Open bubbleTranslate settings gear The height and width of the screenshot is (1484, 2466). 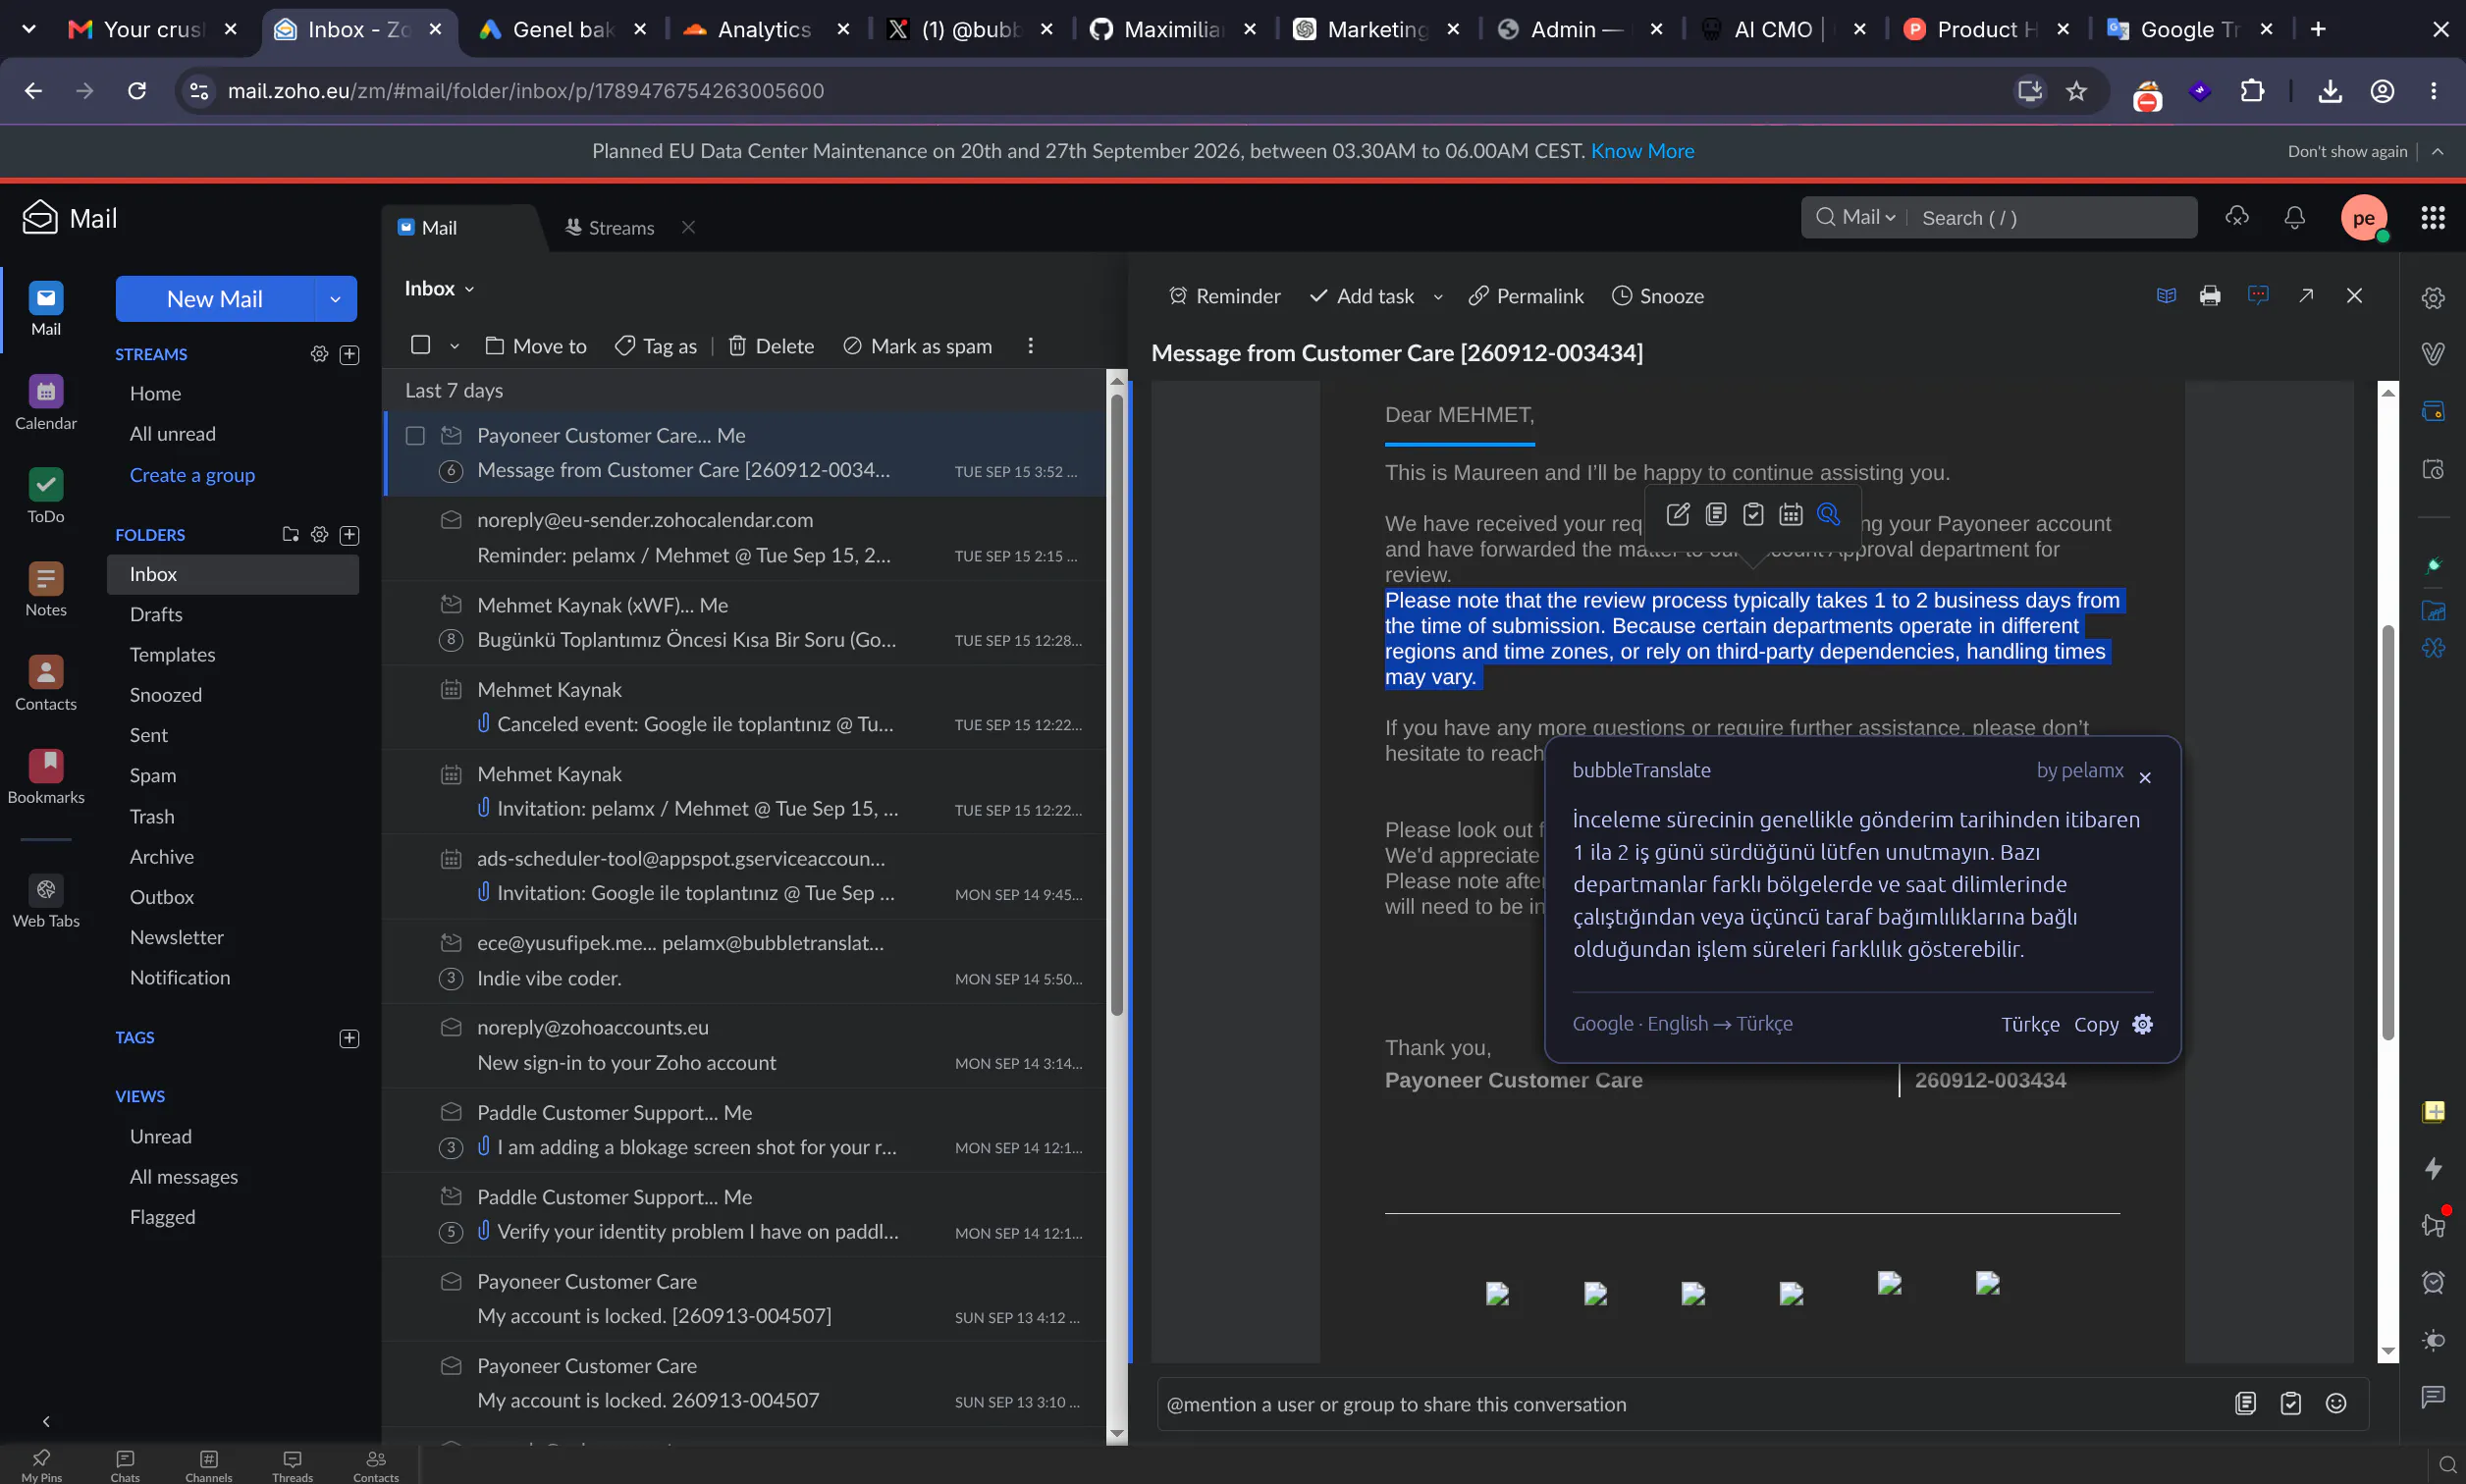click(2142, 1024)
